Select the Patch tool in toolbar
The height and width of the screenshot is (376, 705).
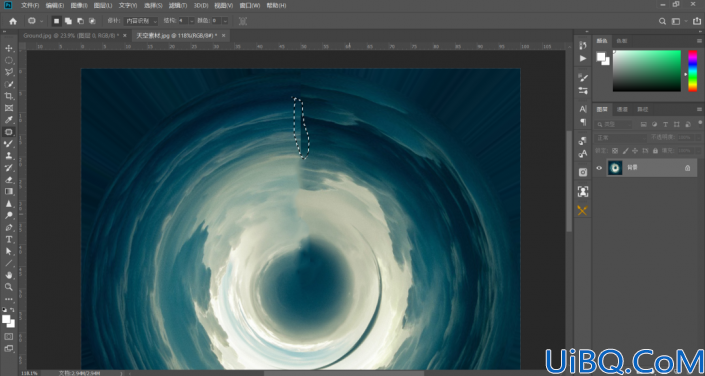[x=9, y=132]
